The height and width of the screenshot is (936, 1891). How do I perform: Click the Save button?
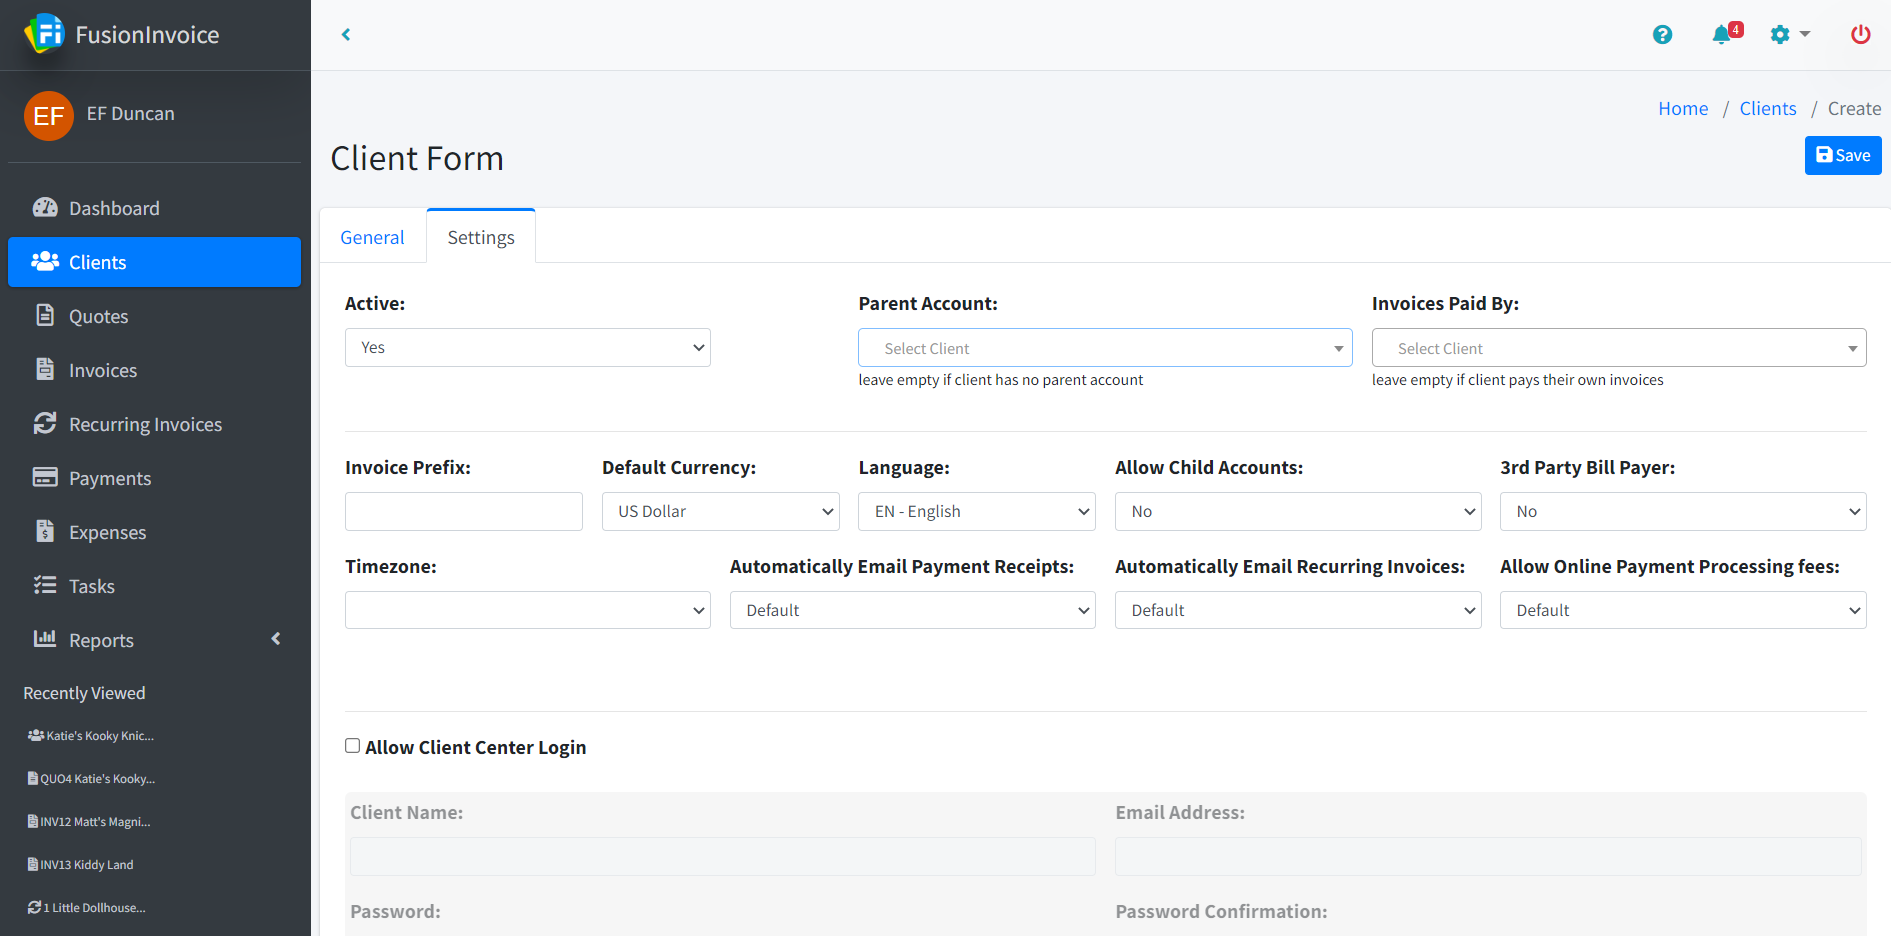pos(1842,155)
